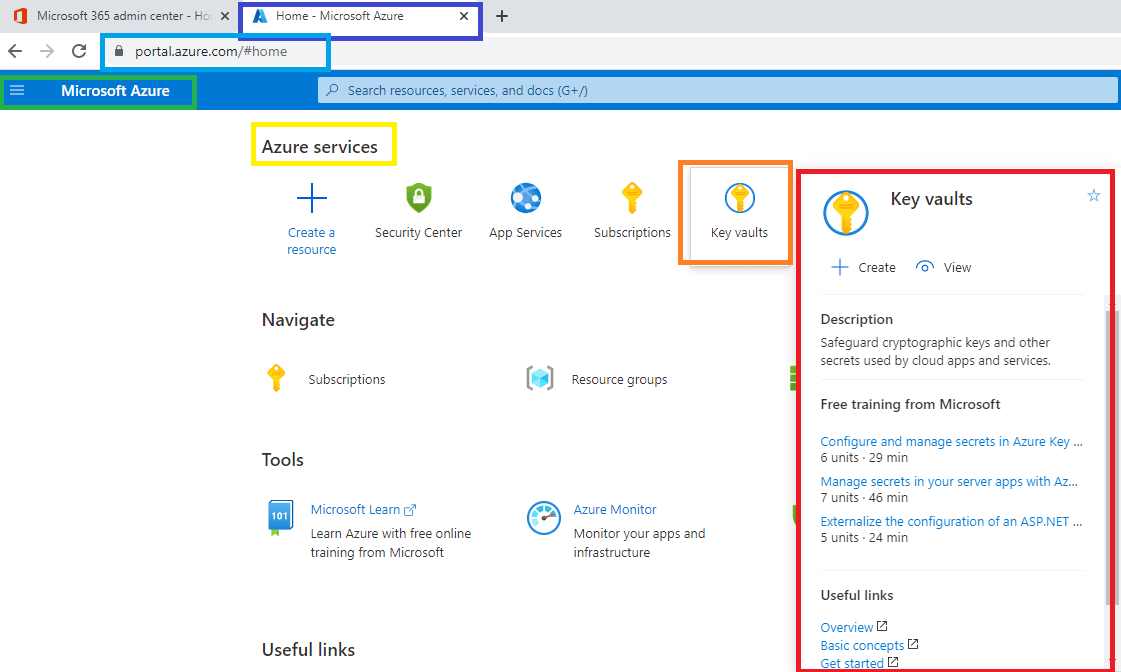Click the Microsoft Azure title in header

pos(115,91)
